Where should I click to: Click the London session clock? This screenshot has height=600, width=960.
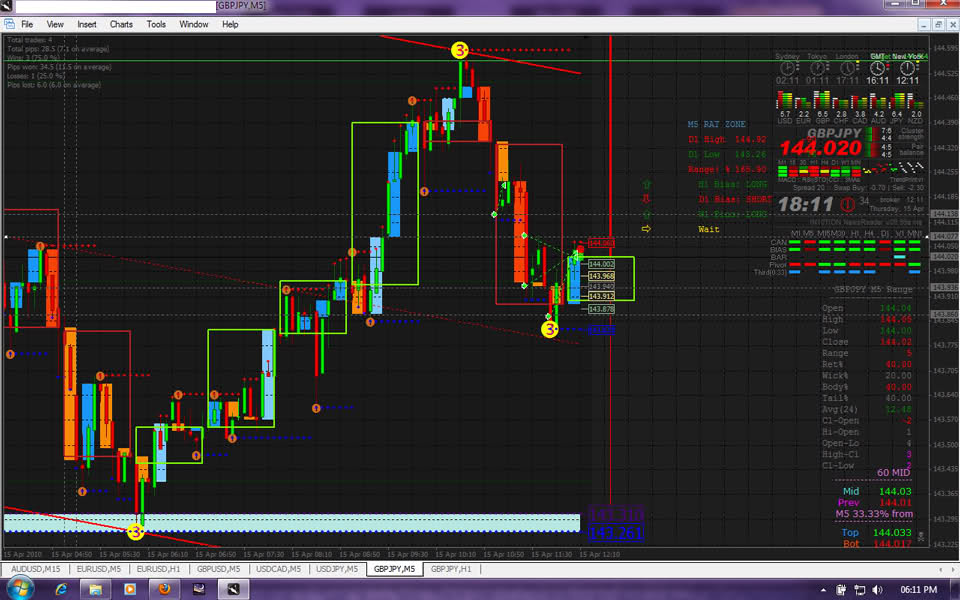(847, 69)
